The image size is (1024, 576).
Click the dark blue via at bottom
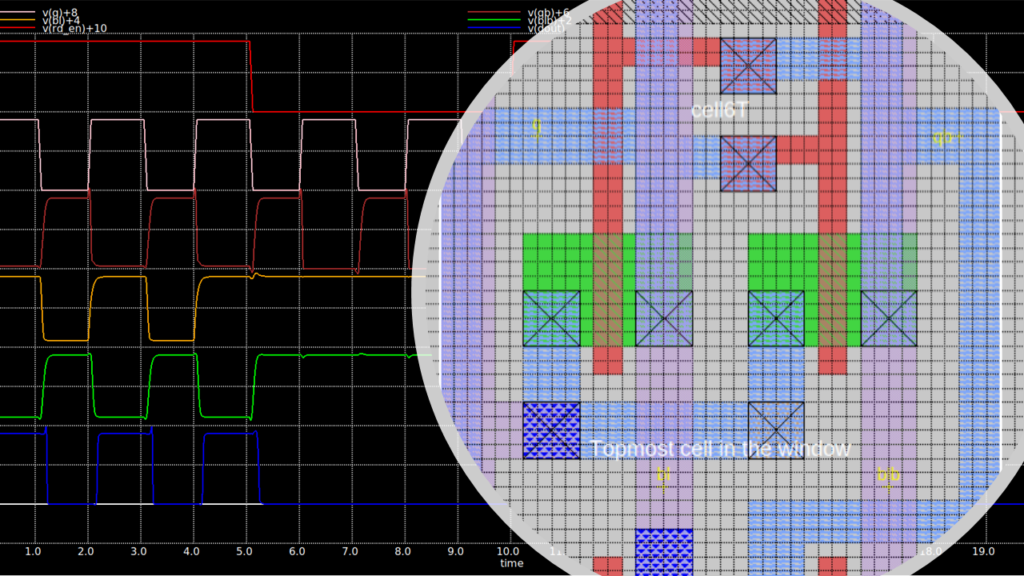[663, 550]
